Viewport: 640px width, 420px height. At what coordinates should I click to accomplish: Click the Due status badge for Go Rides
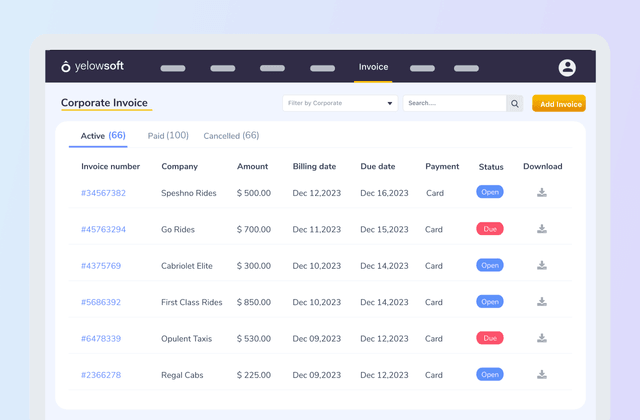[490, 229]
